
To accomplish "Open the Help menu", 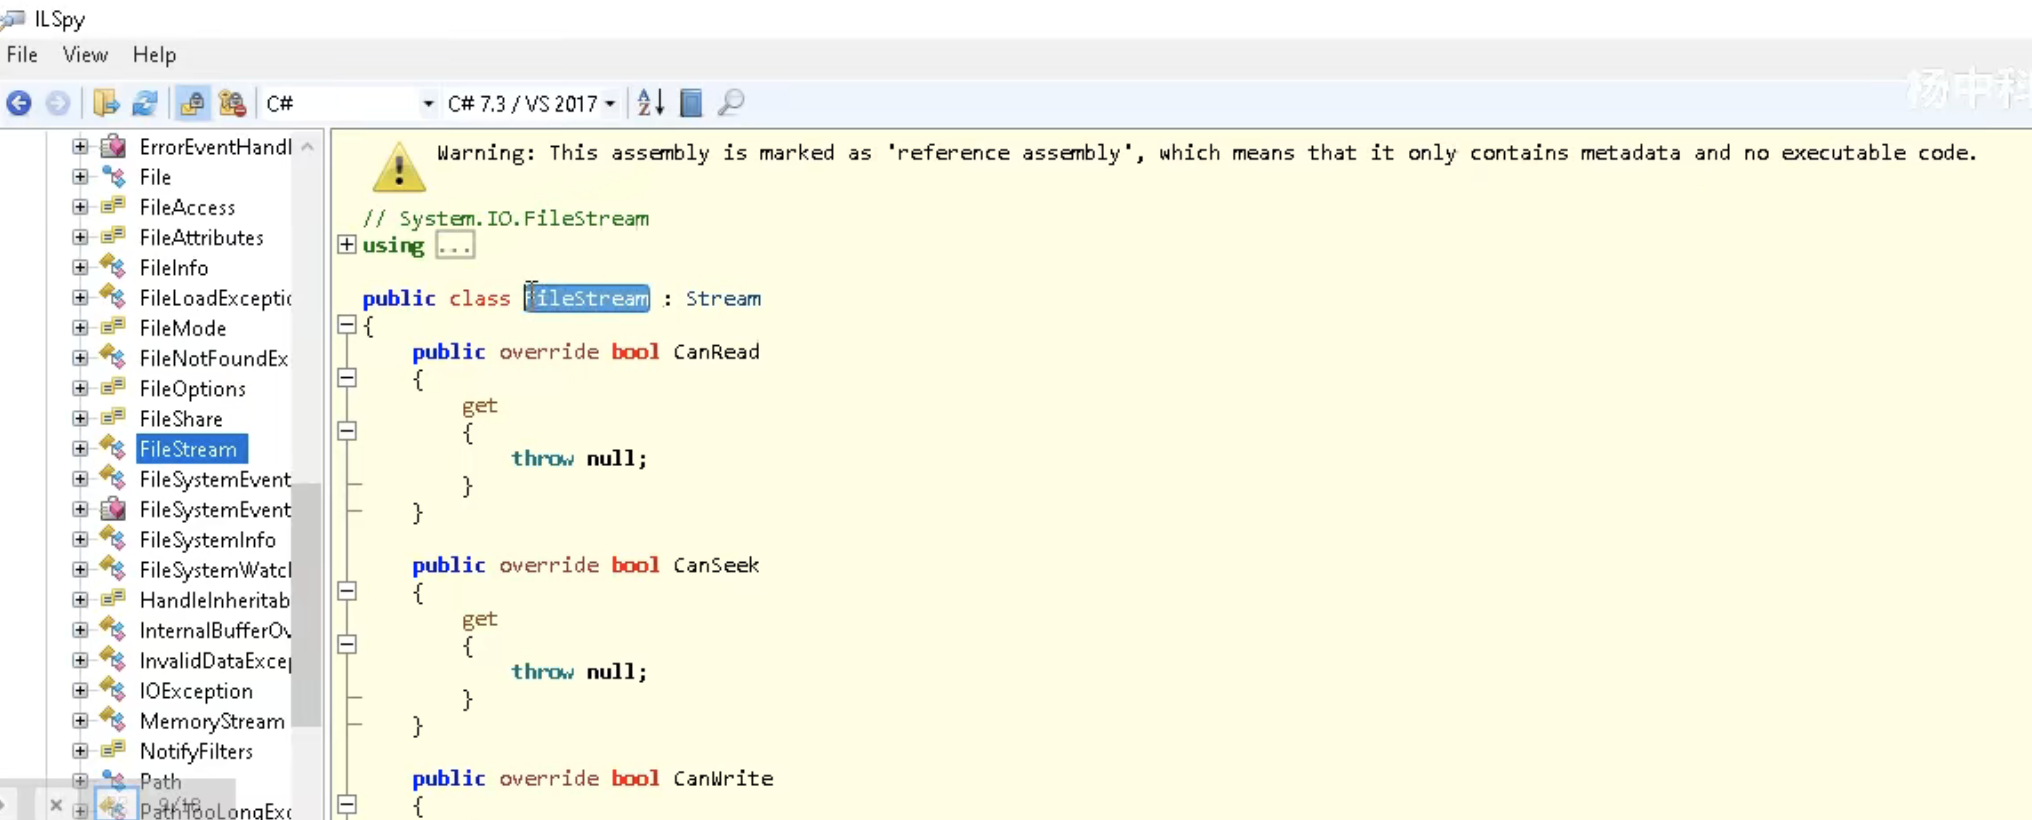I will 154,55.
